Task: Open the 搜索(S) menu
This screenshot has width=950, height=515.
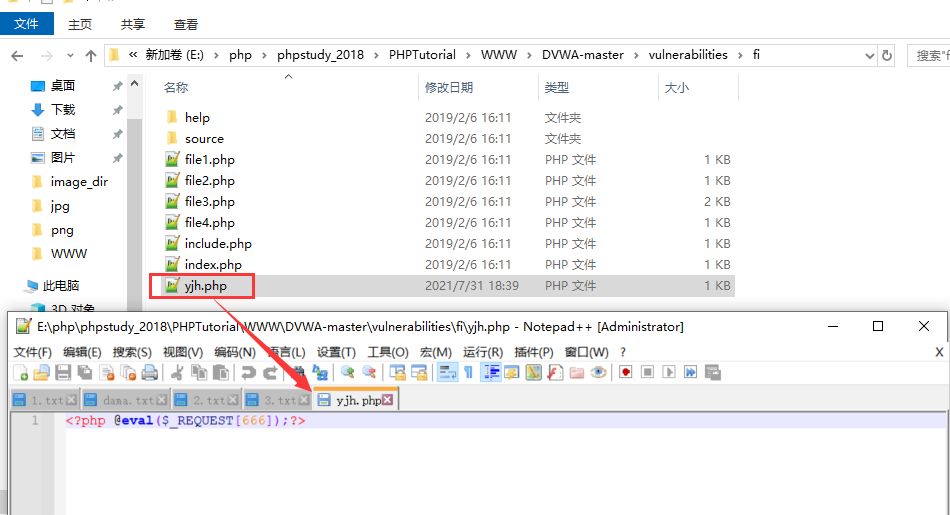Action: pos(132,352)
